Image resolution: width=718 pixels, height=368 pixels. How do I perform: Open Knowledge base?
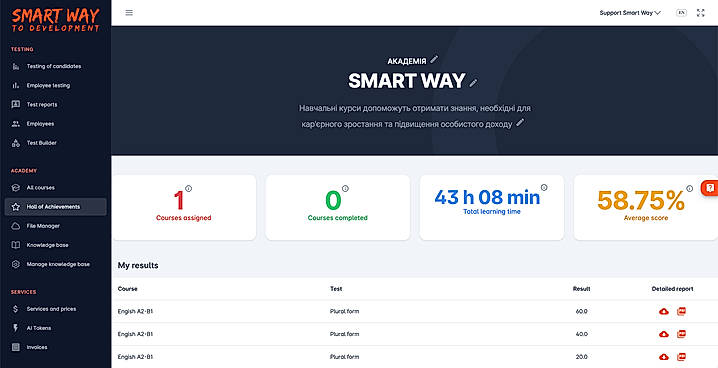click(x=47, y=245)
